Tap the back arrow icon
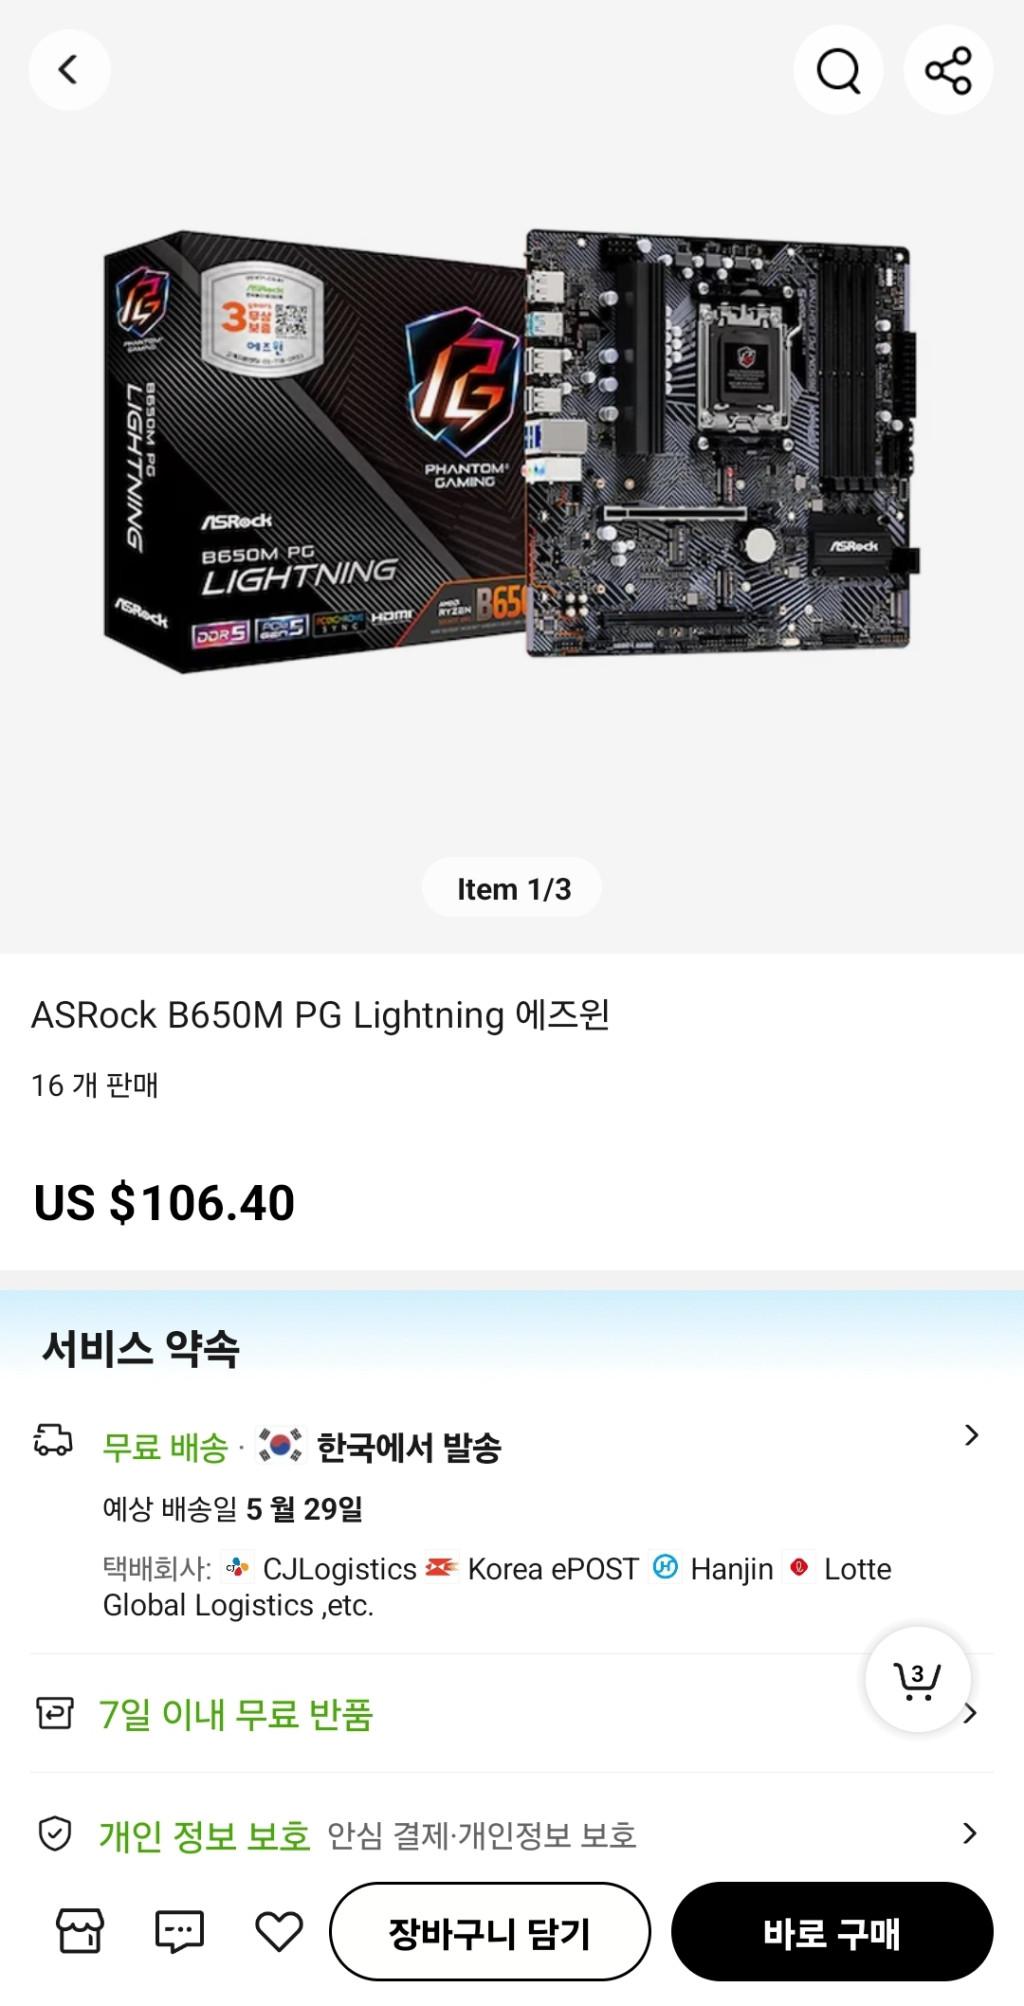 click(x=69, y=70)
